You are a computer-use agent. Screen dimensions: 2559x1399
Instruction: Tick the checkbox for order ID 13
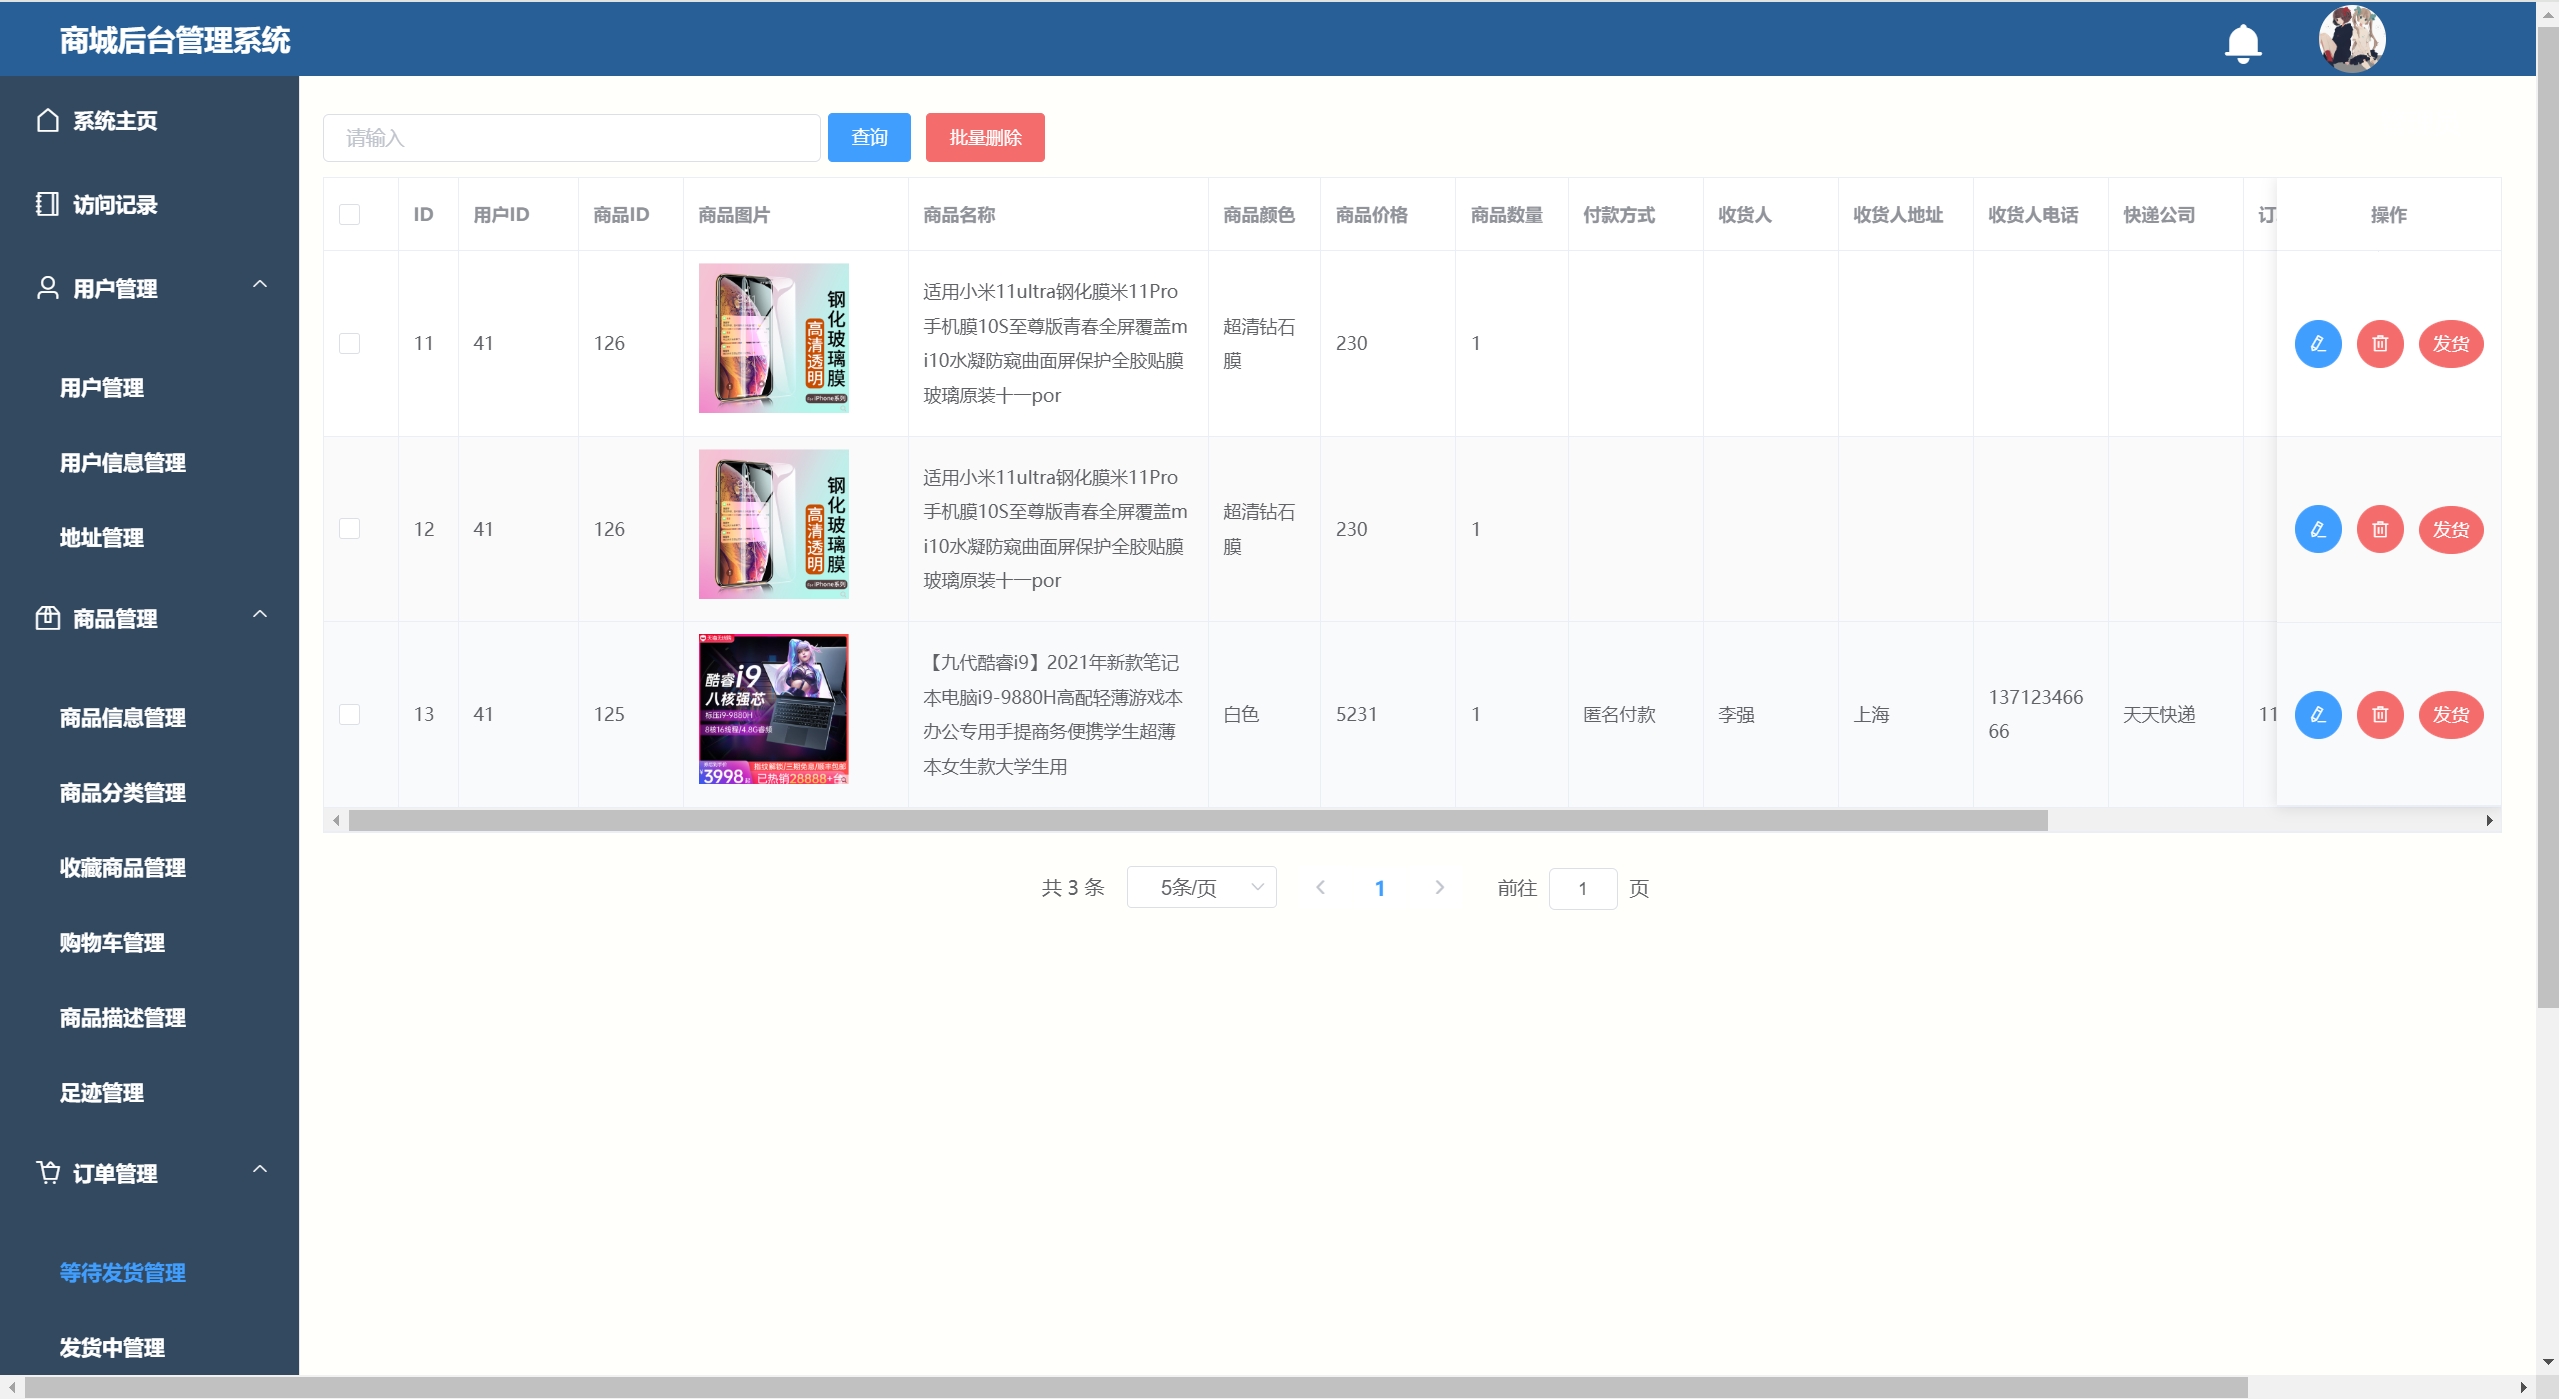(x=349, y=715)
